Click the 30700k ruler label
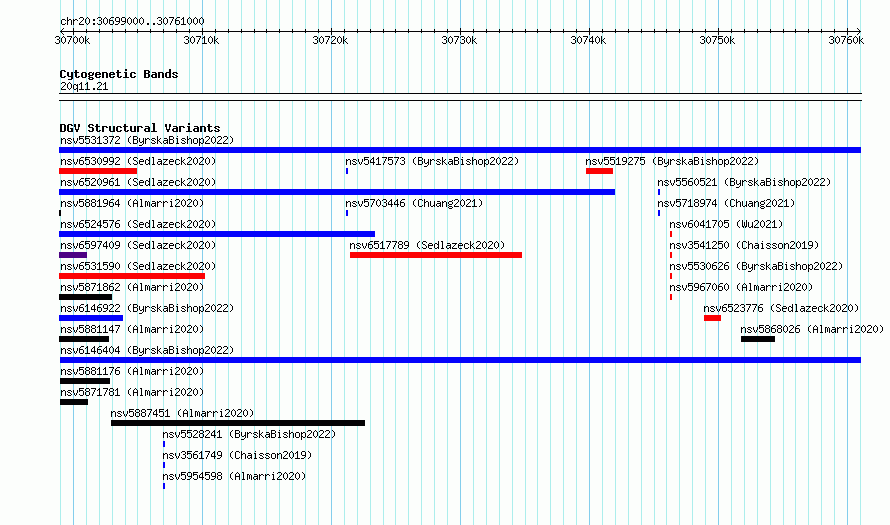This screenshot has height=525, width=890. click(72, 40)
